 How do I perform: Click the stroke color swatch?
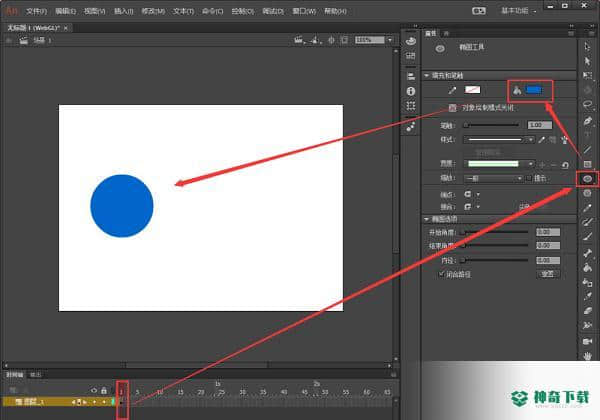click(473, 90)
